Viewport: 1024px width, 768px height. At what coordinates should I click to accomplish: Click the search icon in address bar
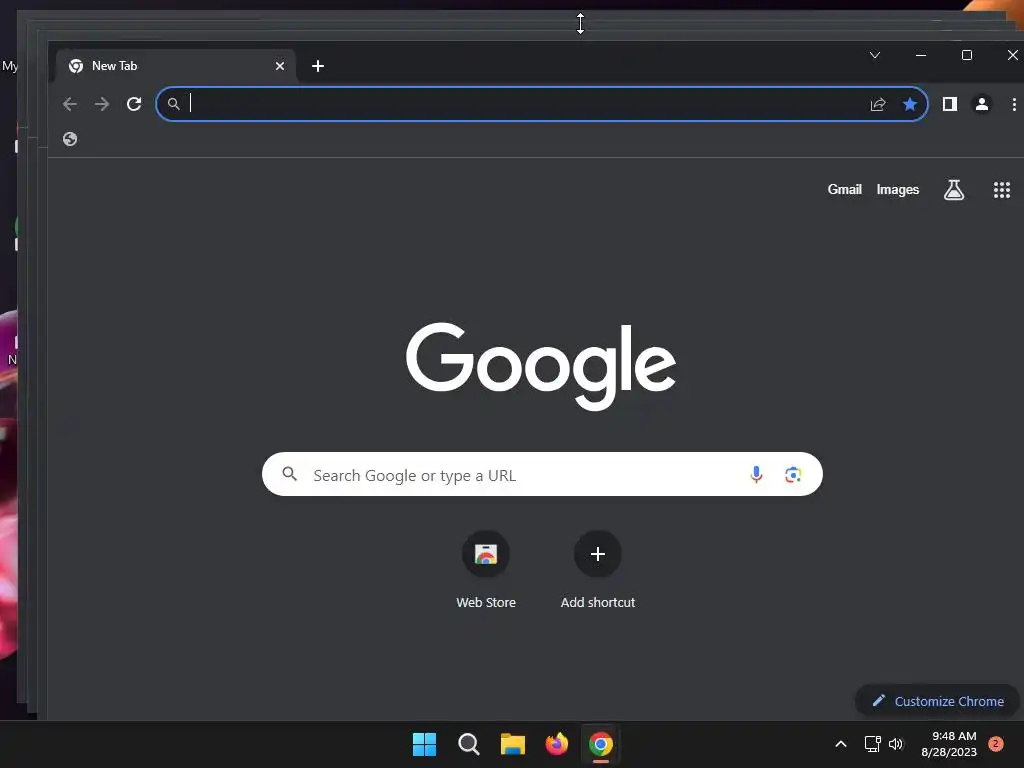point(174,104)
